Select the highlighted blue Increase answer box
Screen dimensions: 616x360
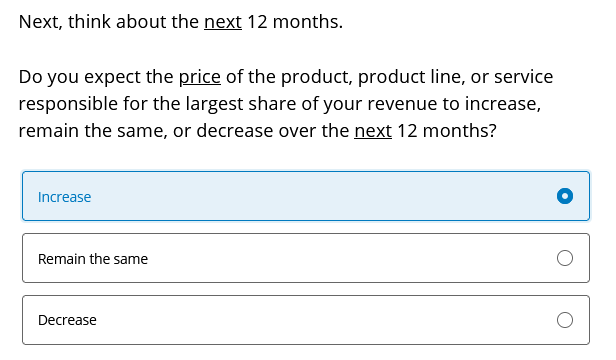[306, 196]
